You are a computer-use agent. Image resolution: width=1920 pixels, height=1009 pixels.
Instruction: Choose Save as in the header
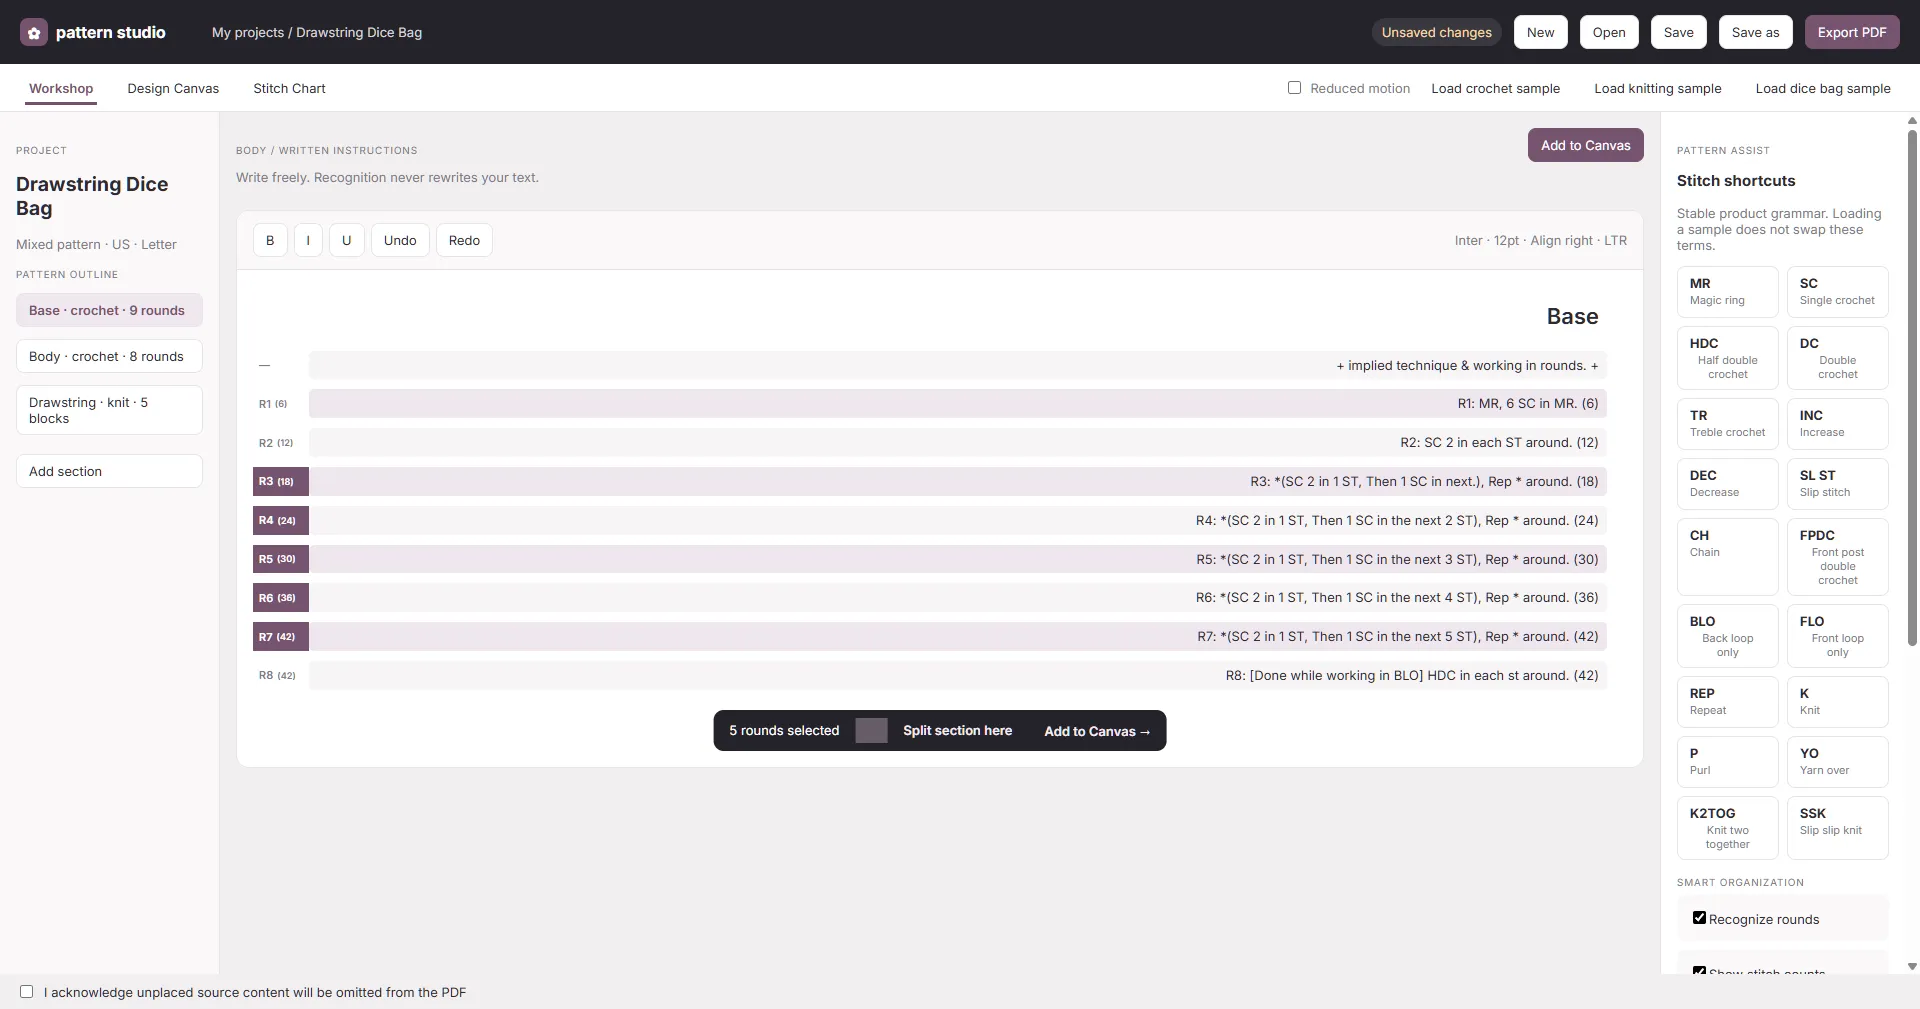(x=1755, y=32)
